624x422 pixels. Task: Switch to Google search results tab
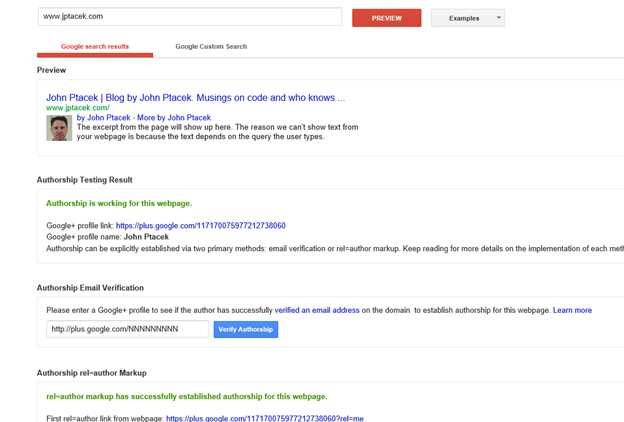click(x=95, y=47)
